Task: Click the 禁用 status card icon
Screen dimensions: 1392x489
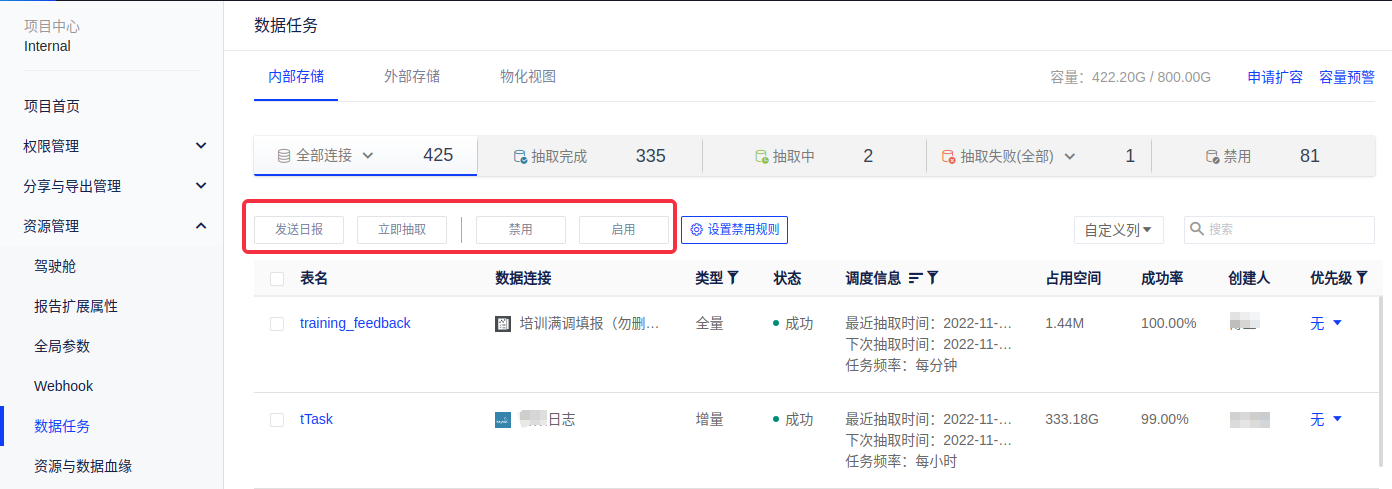Action: 1212,157
